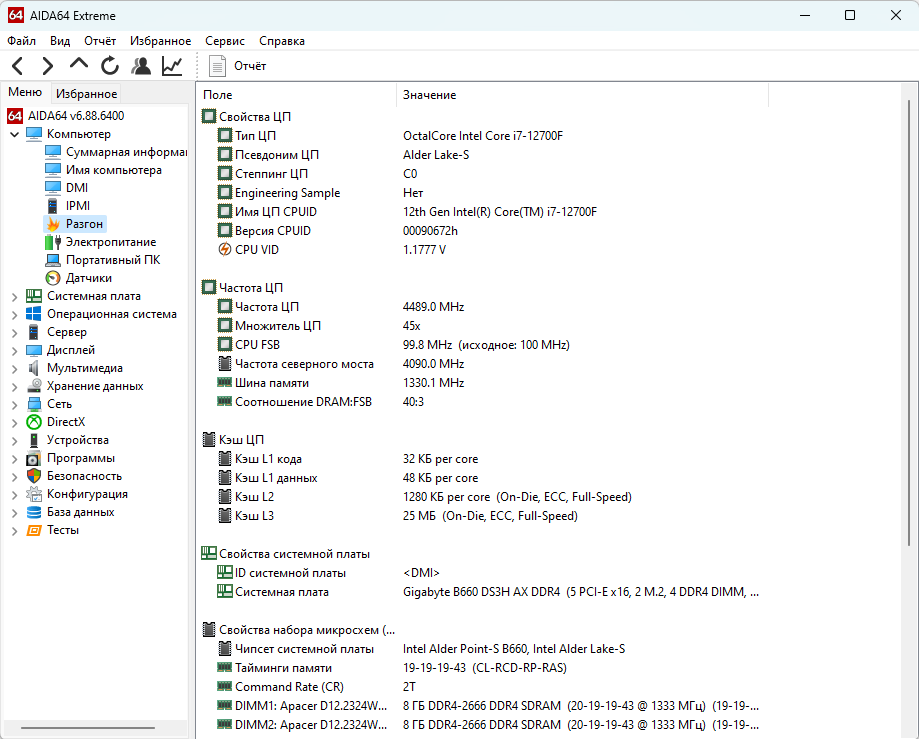Open Суммарная информация via its icon

pyautogui.click(x=53, y=151)
